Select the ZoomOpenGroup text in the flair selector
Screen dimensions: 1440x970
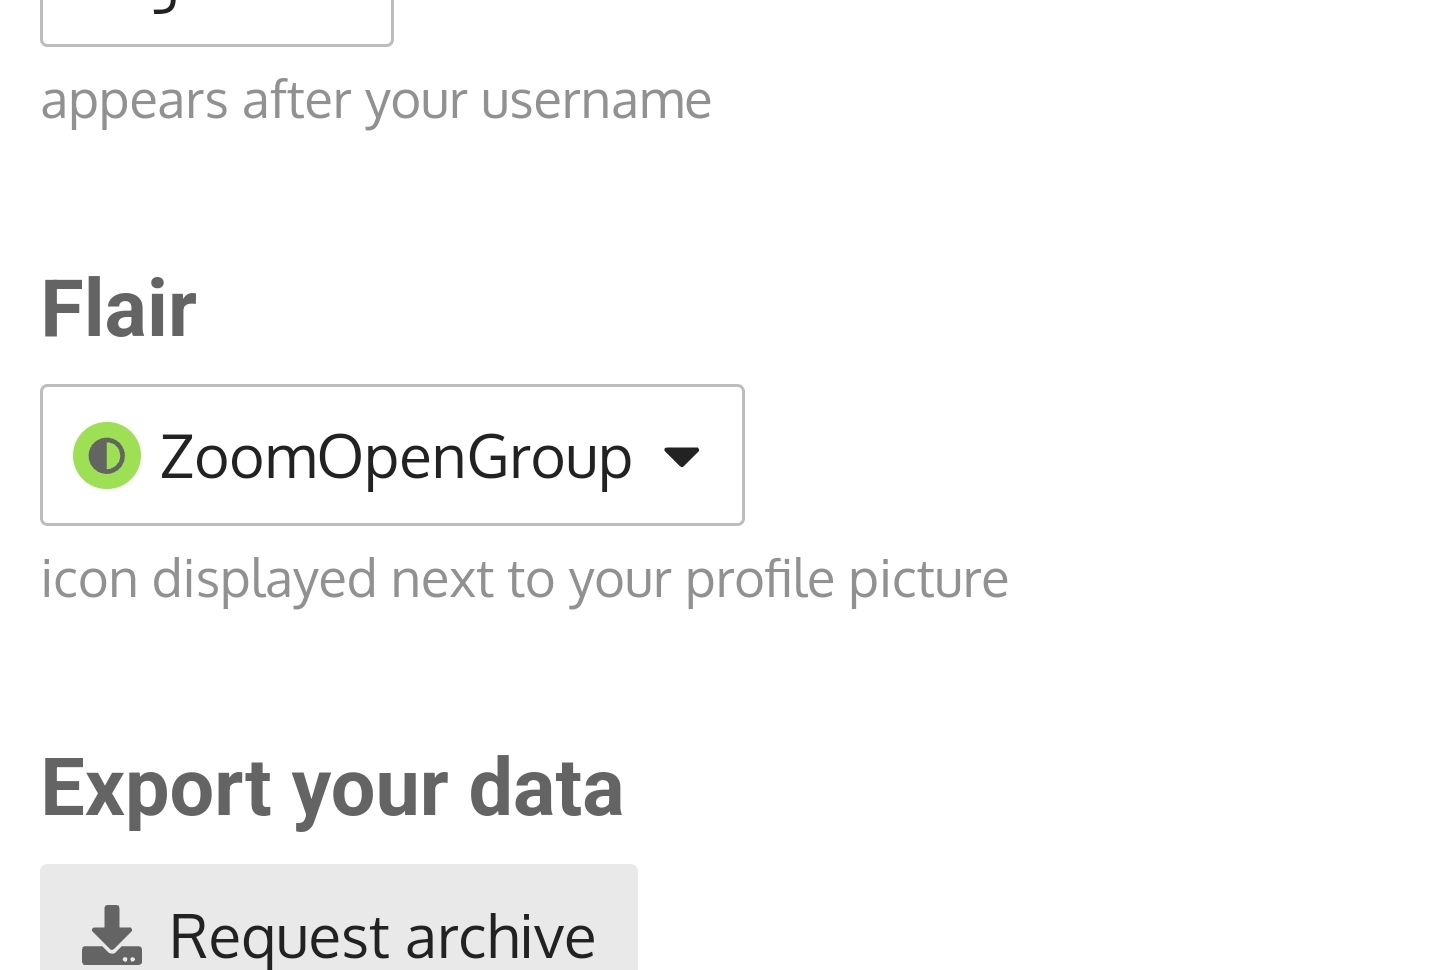tap(395, 457)
